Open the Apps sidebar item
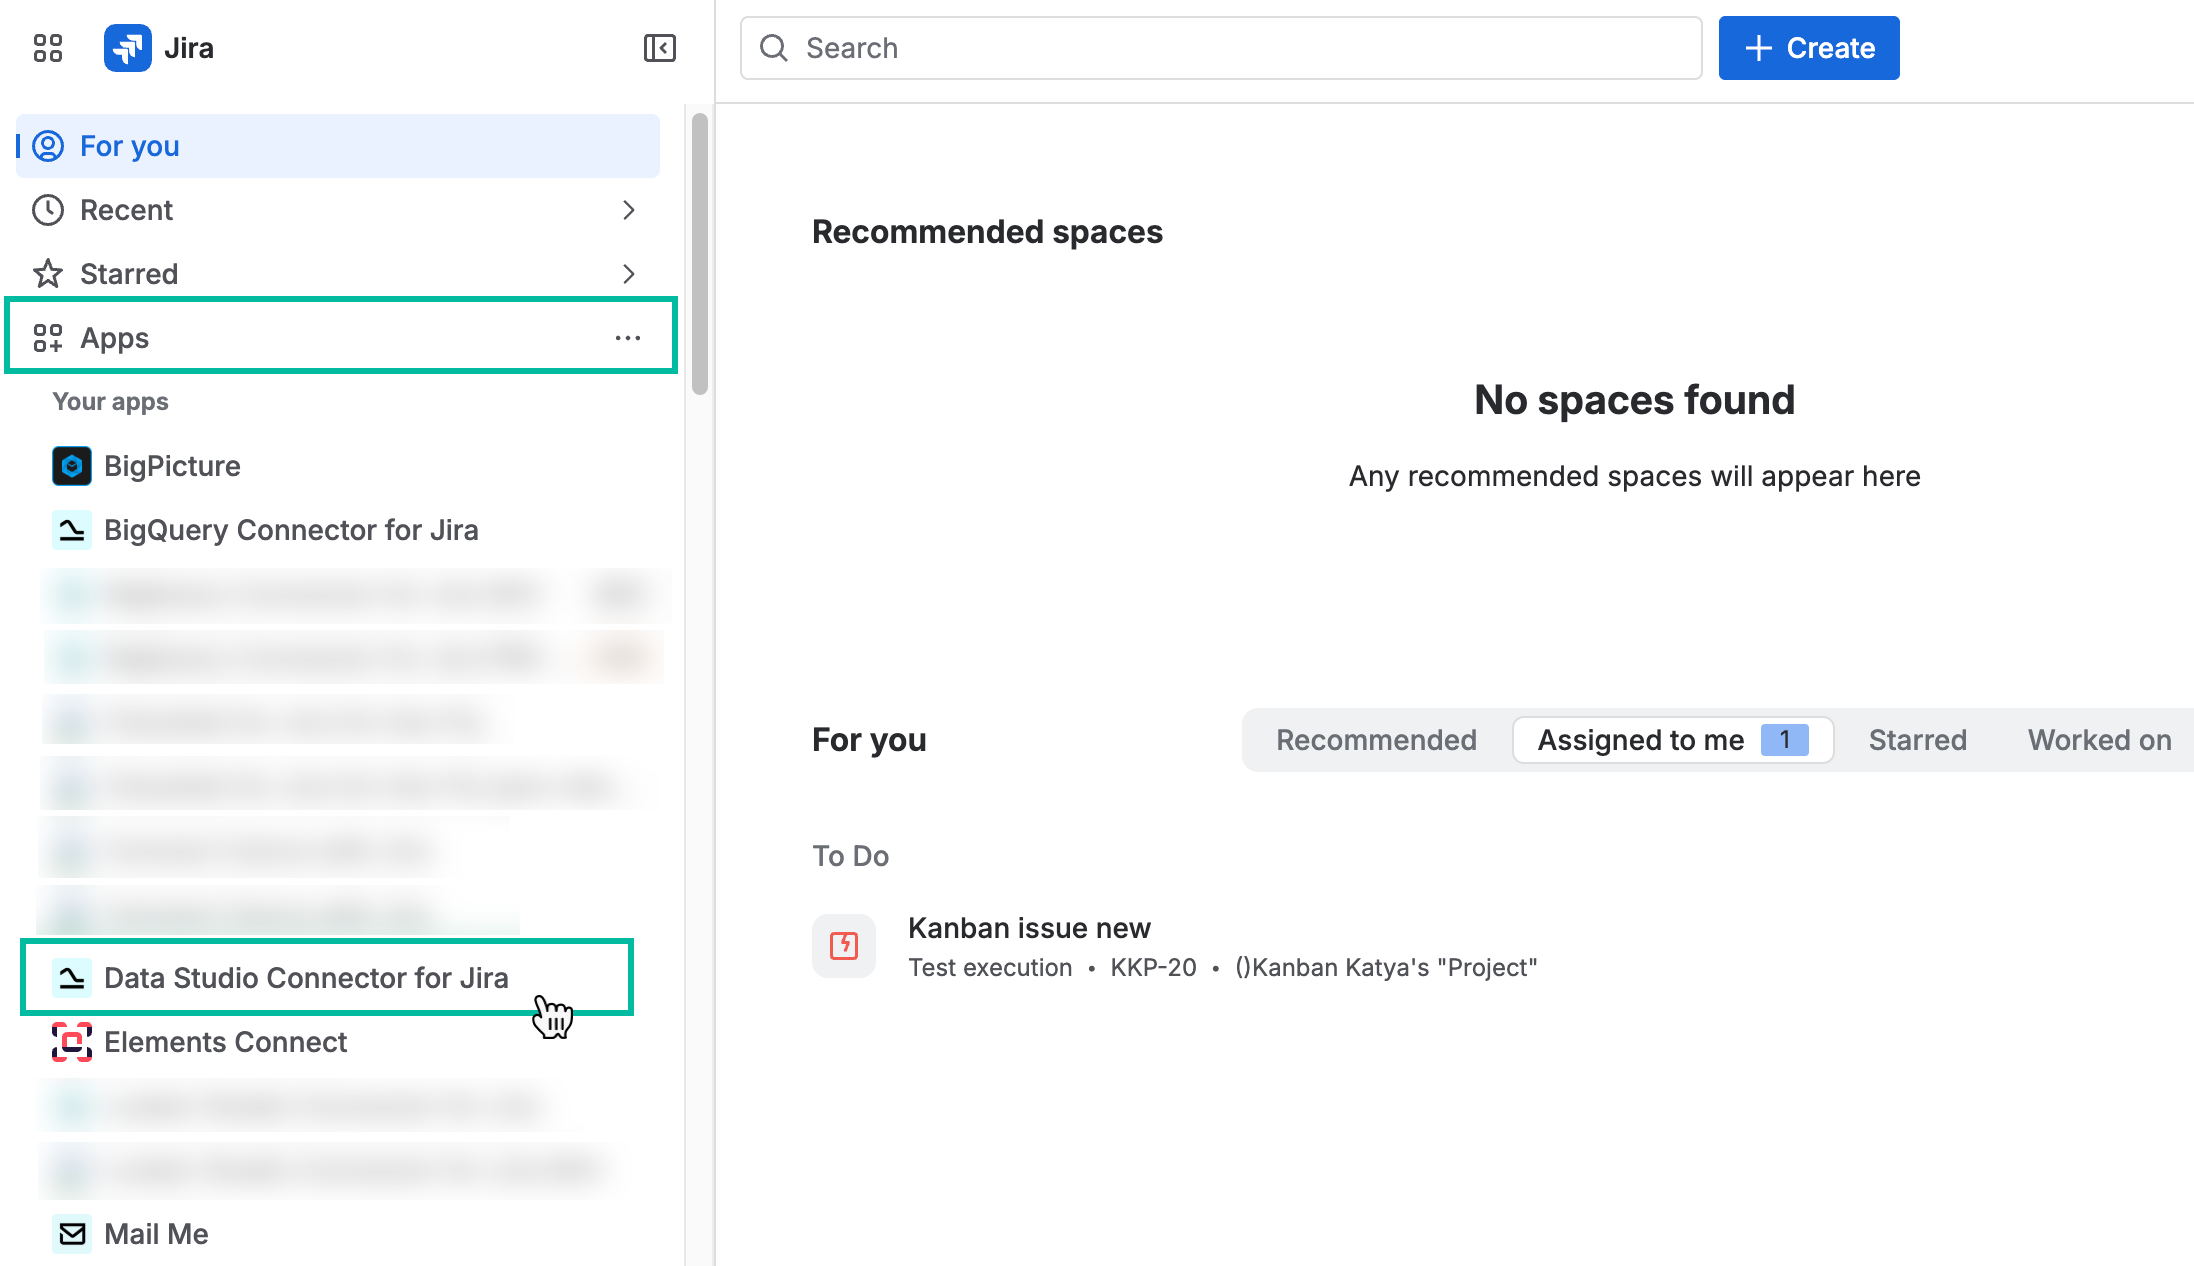 [x=338, y=338]
